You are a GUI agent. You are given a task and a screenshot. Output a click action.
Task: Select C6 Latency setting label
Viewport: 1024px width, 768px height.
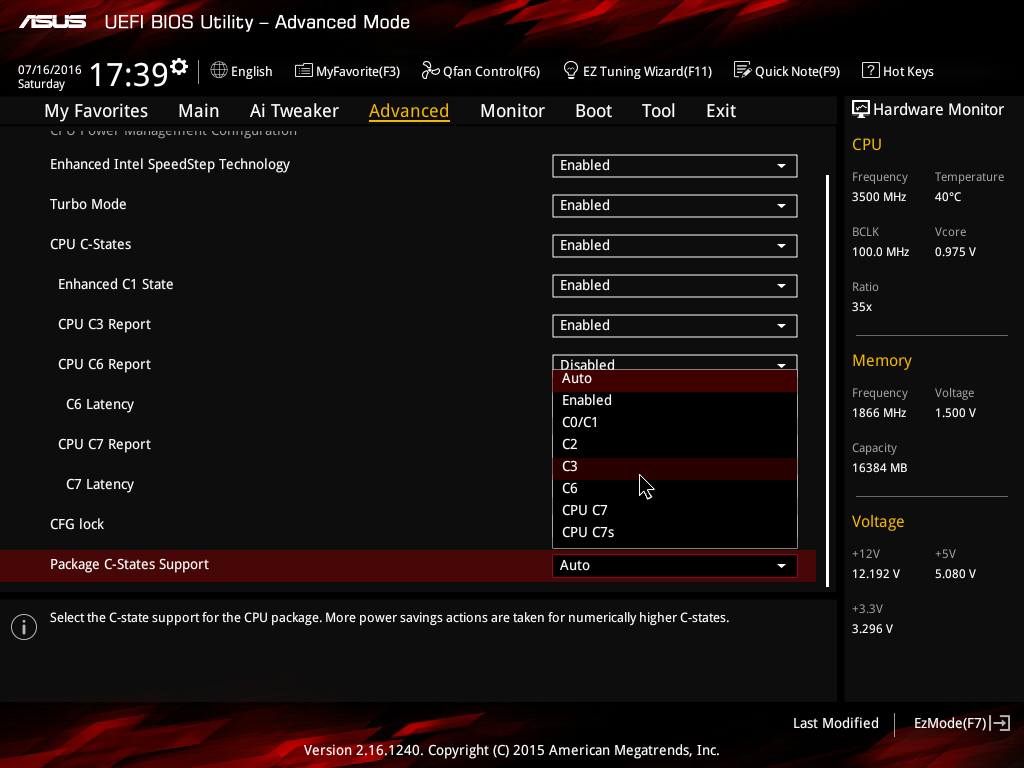click(x=99, y=404)
